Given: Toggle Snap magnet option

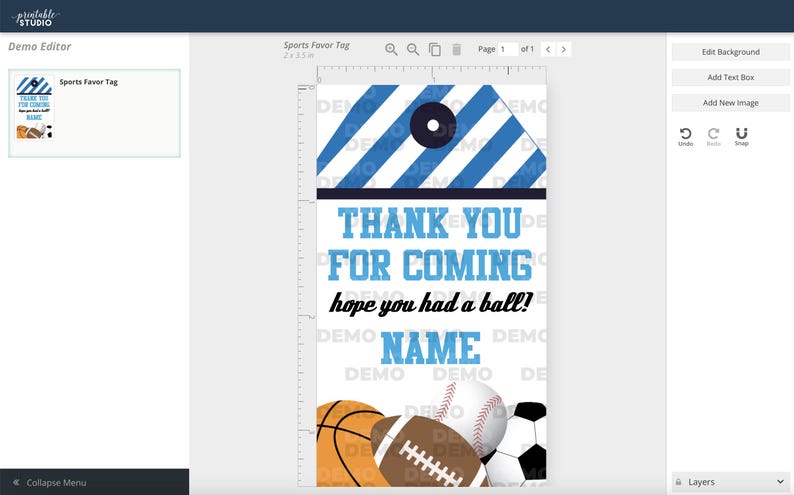Looking at the screenshot, I should pos(741,137).
